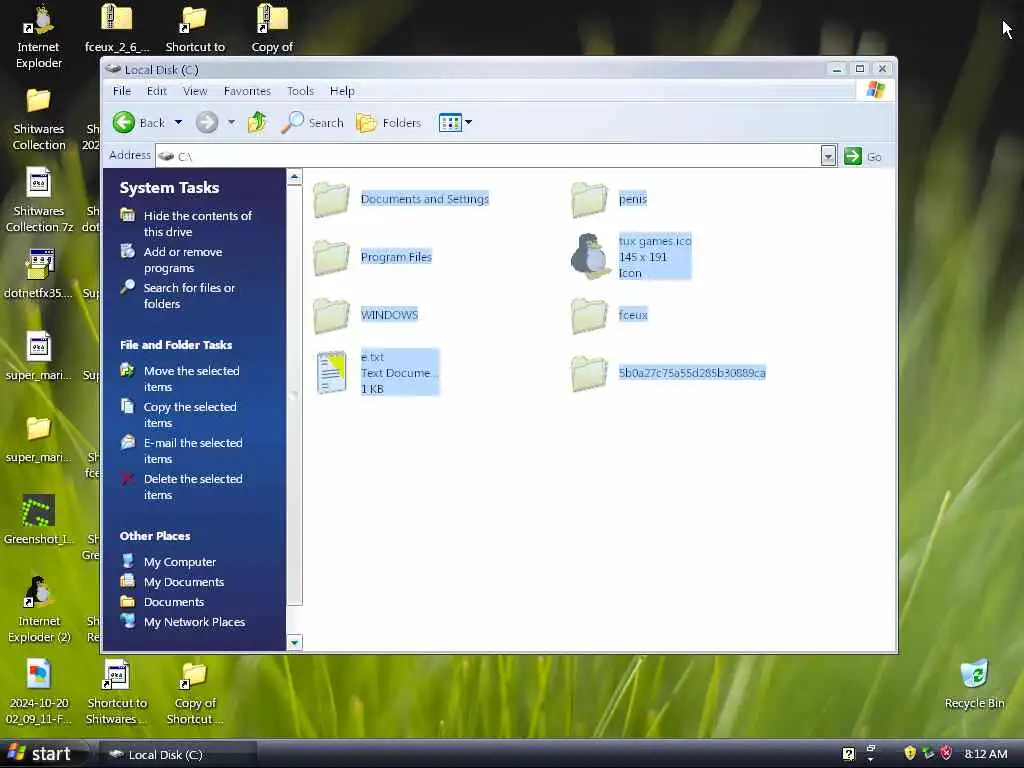Click the red shield alert tray icon
The width and height of the screenshot is (1024, 768).
point(946,754)
